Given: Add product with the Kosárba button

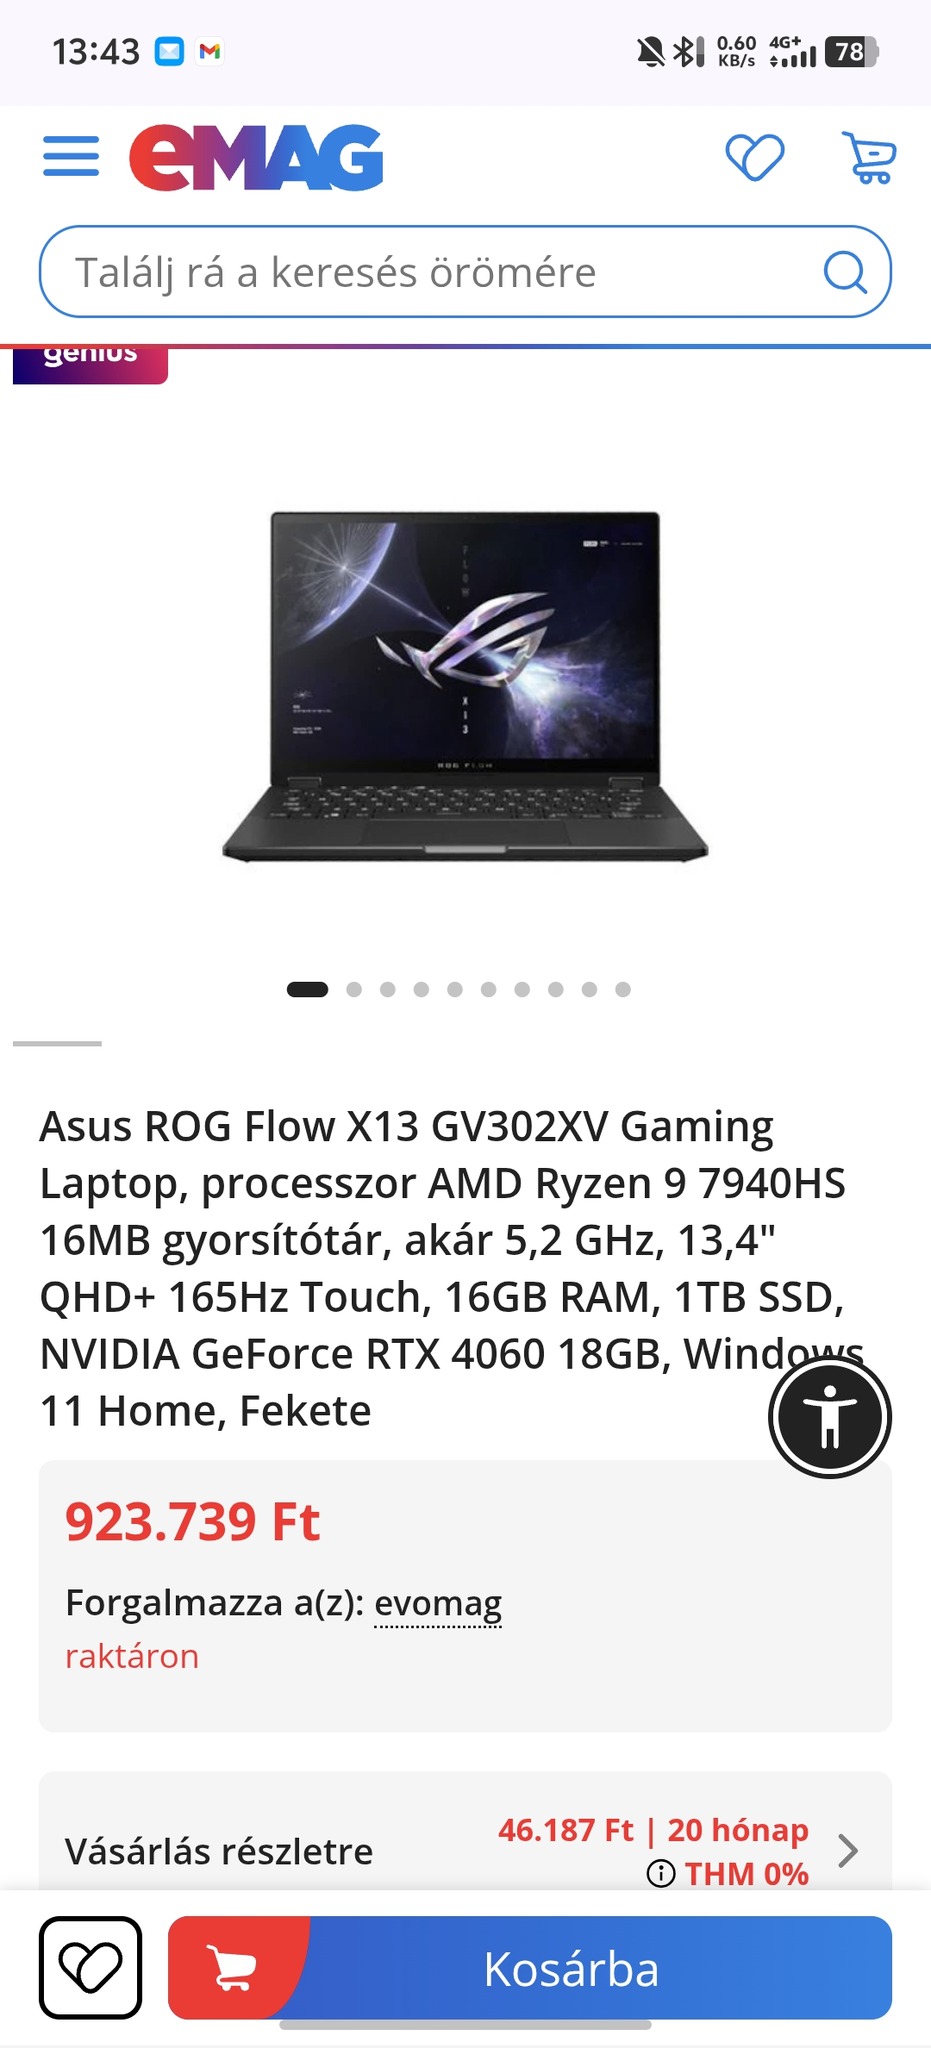Looking at the screenshot, I should click(x=530, y=1967).
